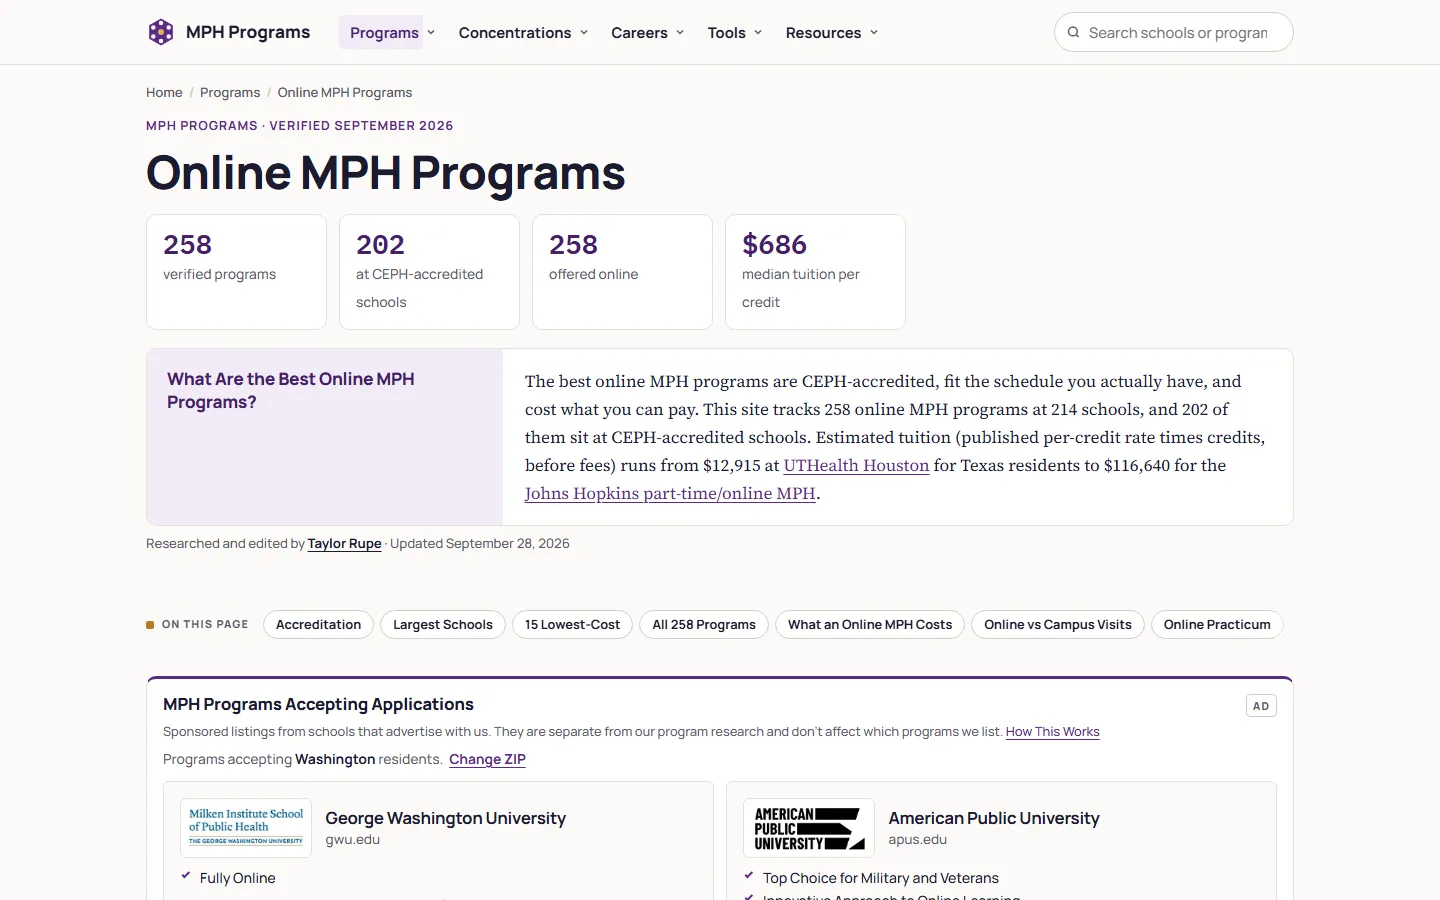Click the Online MPH Programs breadcrumb text

tap(345, 92)
